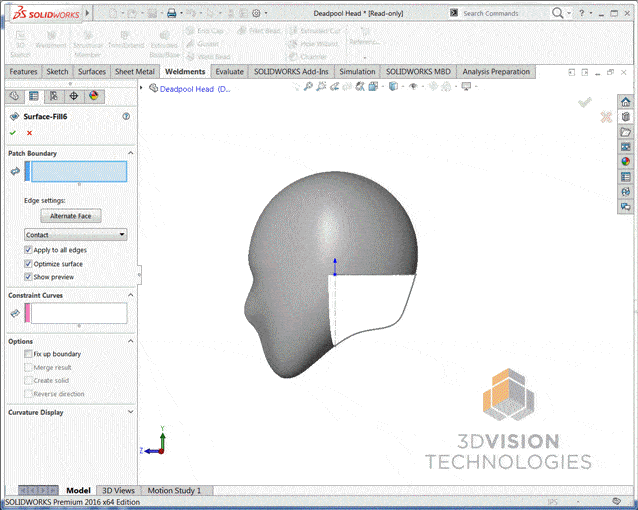Switch to the PropertyManager tab icon
The image size is (638, 510).
click(34, 96)
